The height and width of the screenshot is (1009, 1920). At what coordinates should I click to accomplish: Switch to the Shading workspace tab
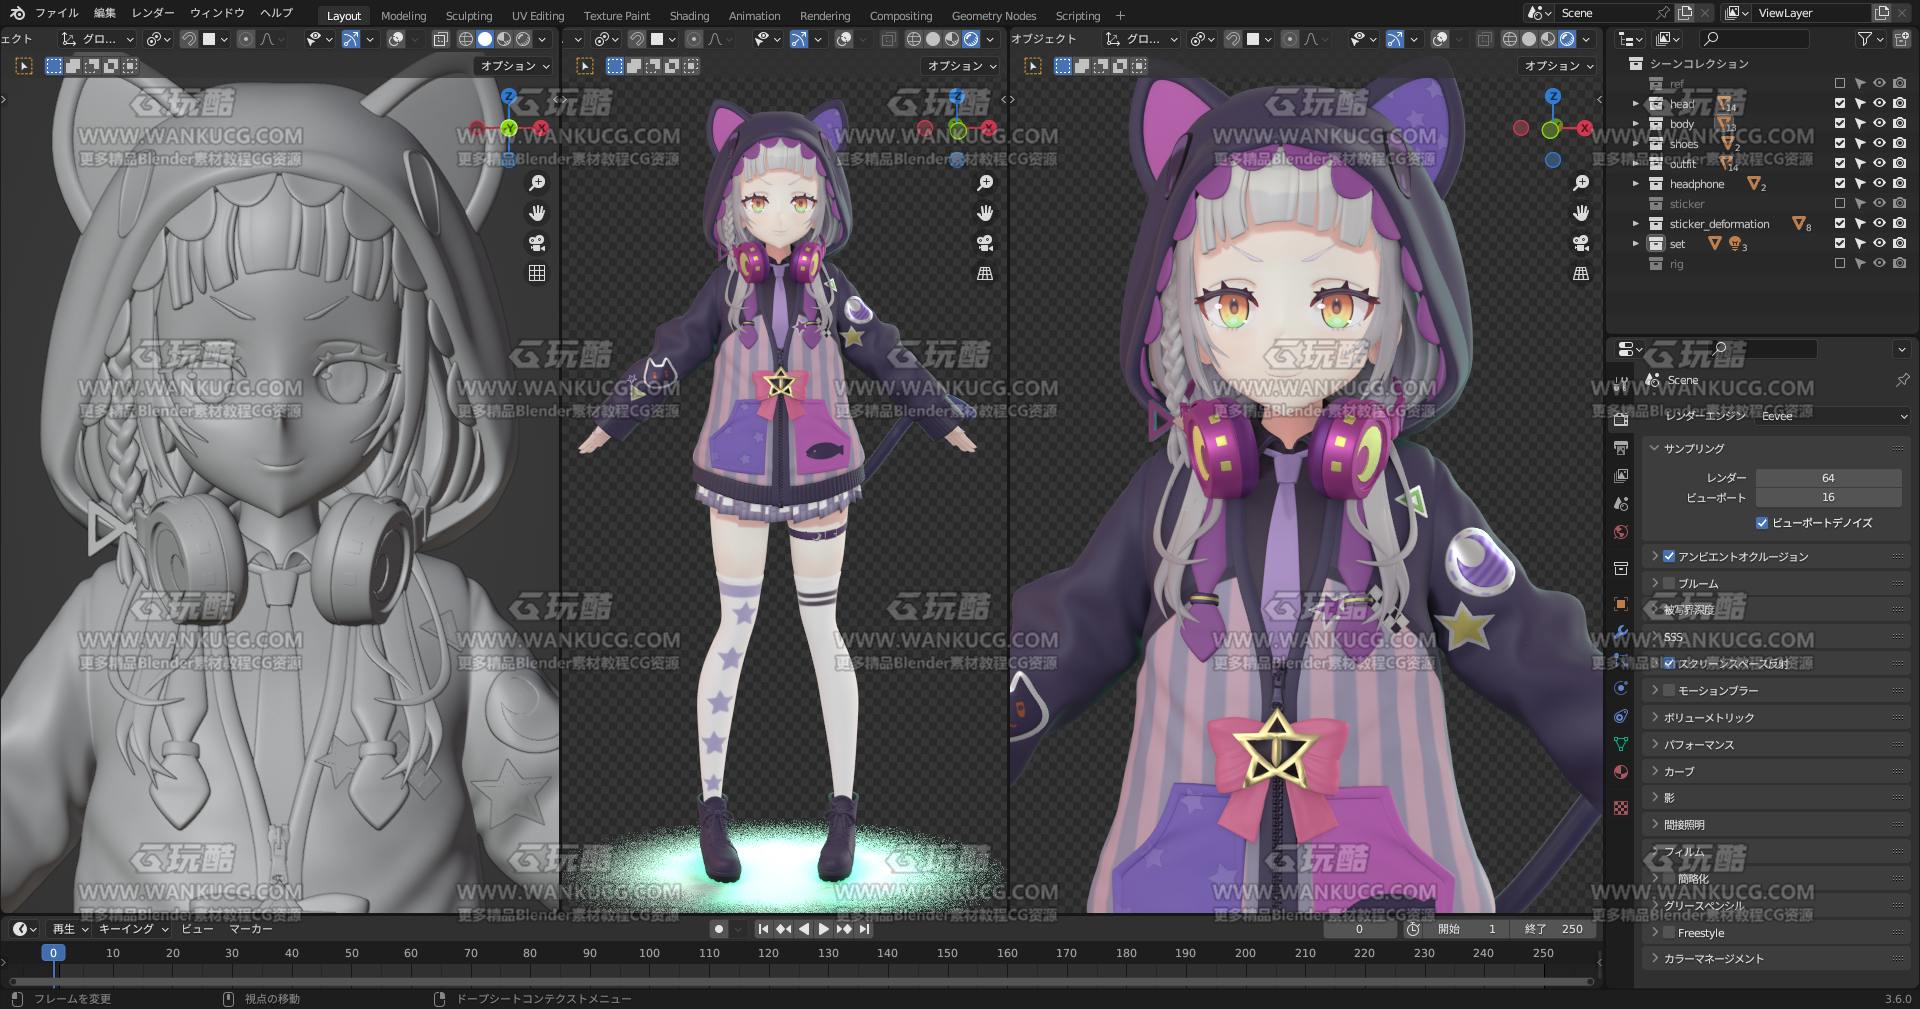pyautogui.click(x=689, y=15)
